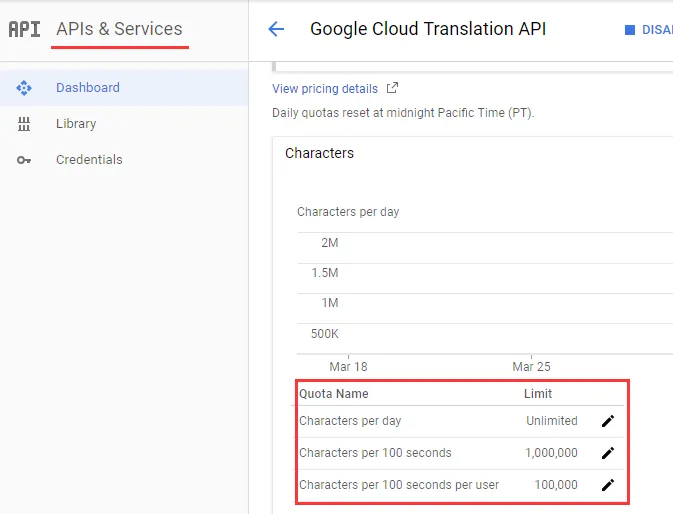This screenshot has height=514, width=673.
Task: Go back using the left arrow
Action: pos(277,29)
